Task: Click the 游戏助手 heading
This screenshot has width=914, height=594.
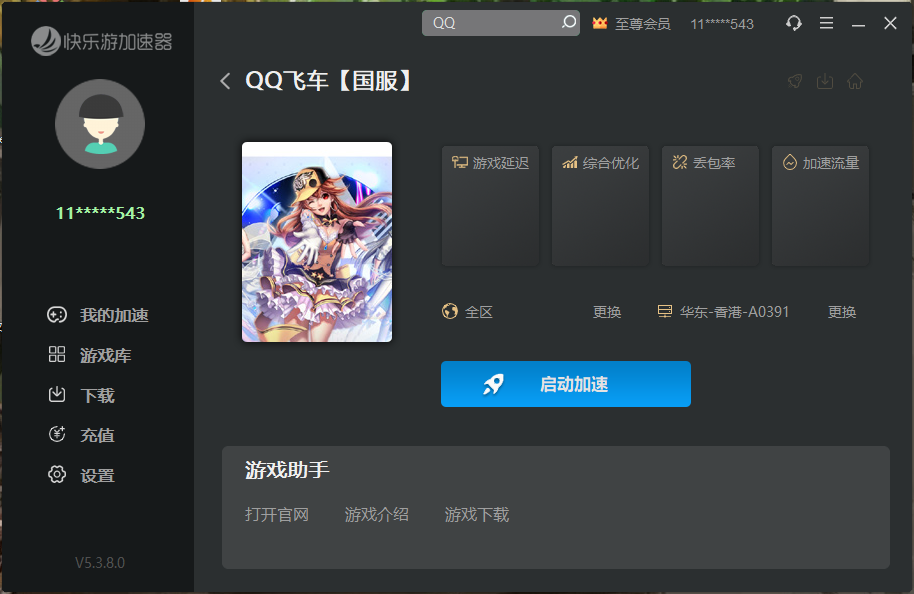Action: click(x=287, y=469)
